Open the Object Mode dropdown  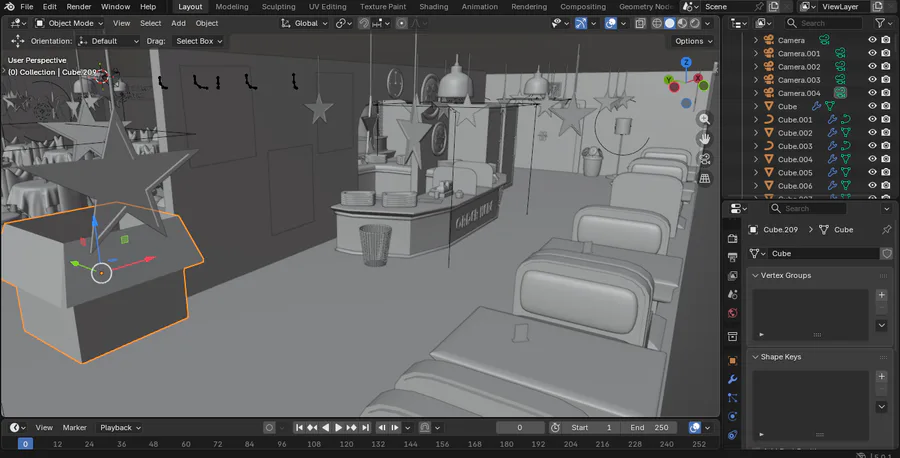(69, 24)
